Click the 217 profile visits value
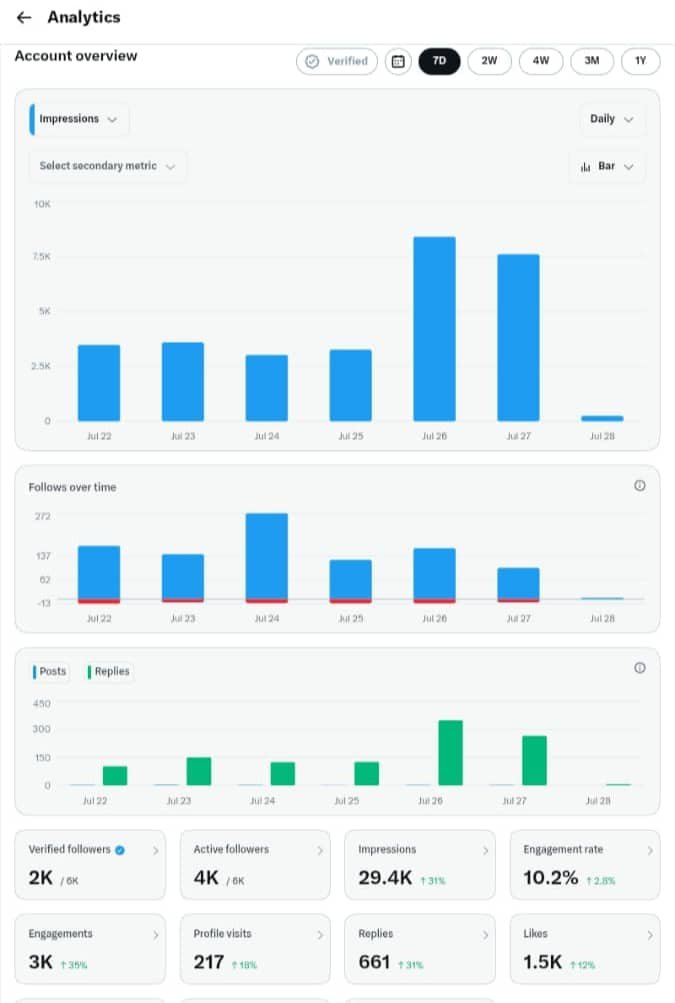The height and width of the screenshot is (1003, 675). [x=209, y=962]
